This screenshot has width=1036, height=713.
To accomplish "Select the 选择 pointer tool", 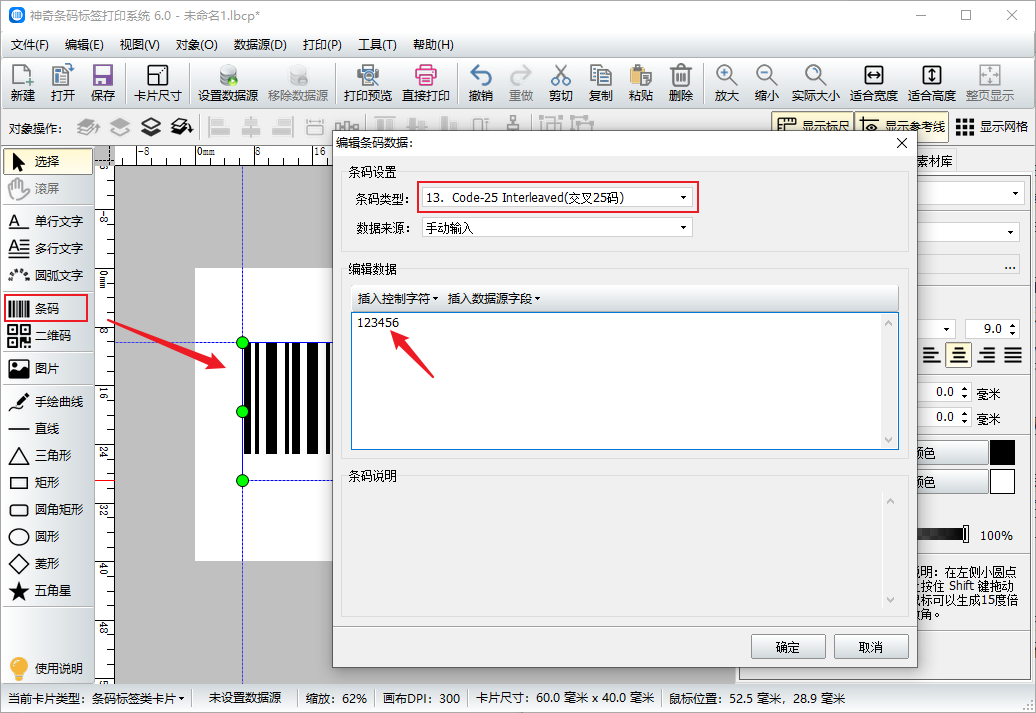I will coord(48,161).
